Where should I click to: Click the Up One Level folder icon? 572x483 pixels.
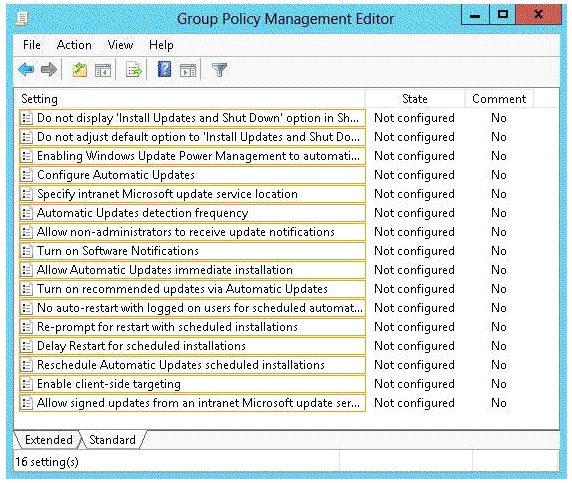tap(80, 69)
